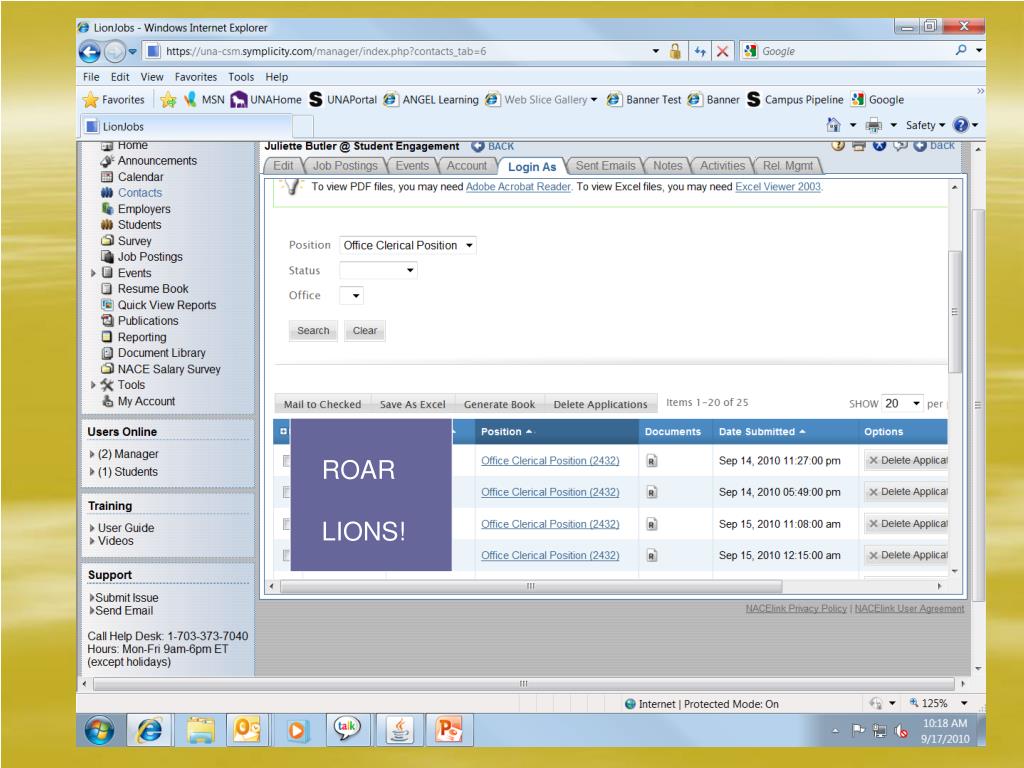Image resolution: width=1024 pixels, height=768 pixels.
Task: Click the Print icon in command bar
Action: (x=873, y=125)
